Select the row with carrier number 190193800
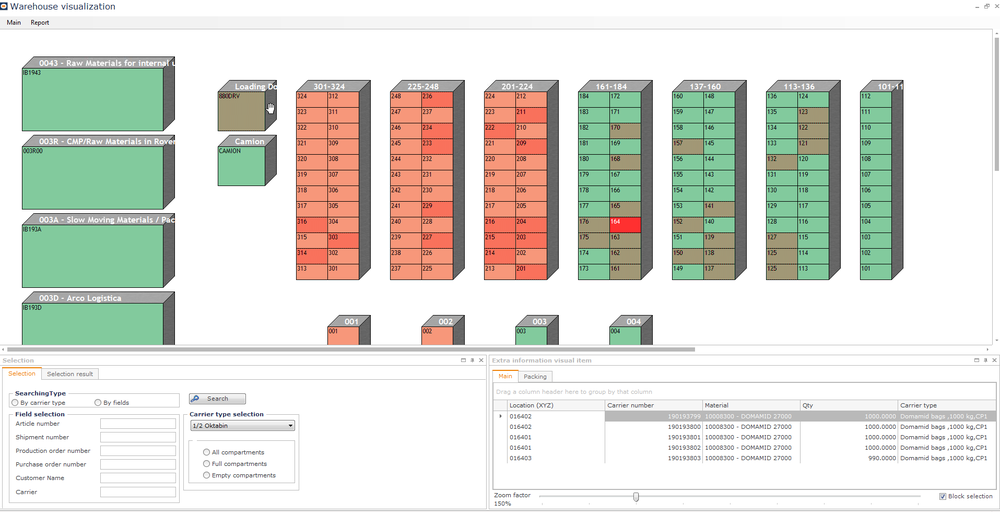Viewport: 1000px width, 512px height. click(745, 427)
